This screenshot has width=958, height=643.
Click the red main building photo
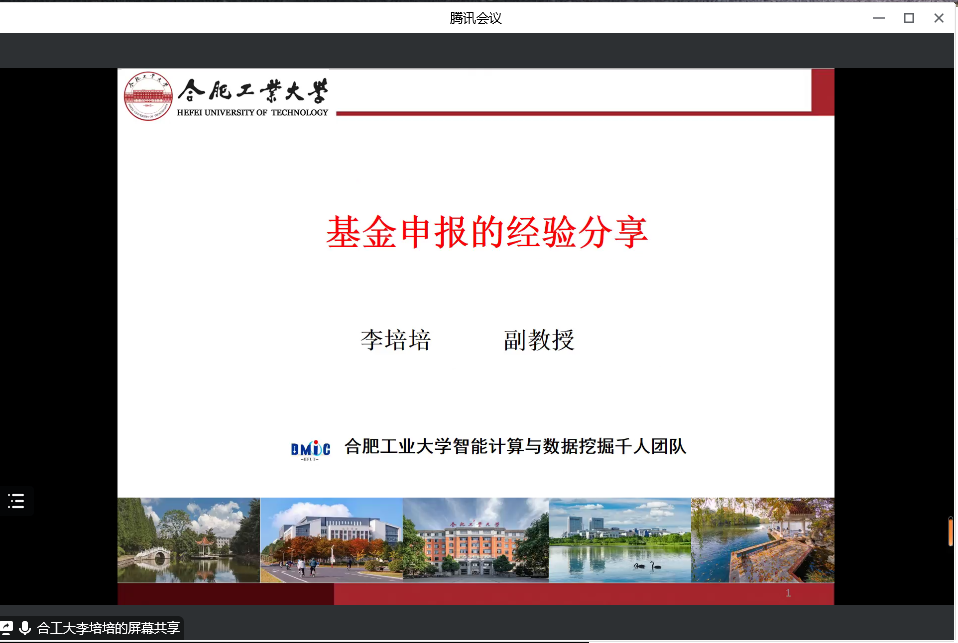pyautogui.click(x=476, y=540)
